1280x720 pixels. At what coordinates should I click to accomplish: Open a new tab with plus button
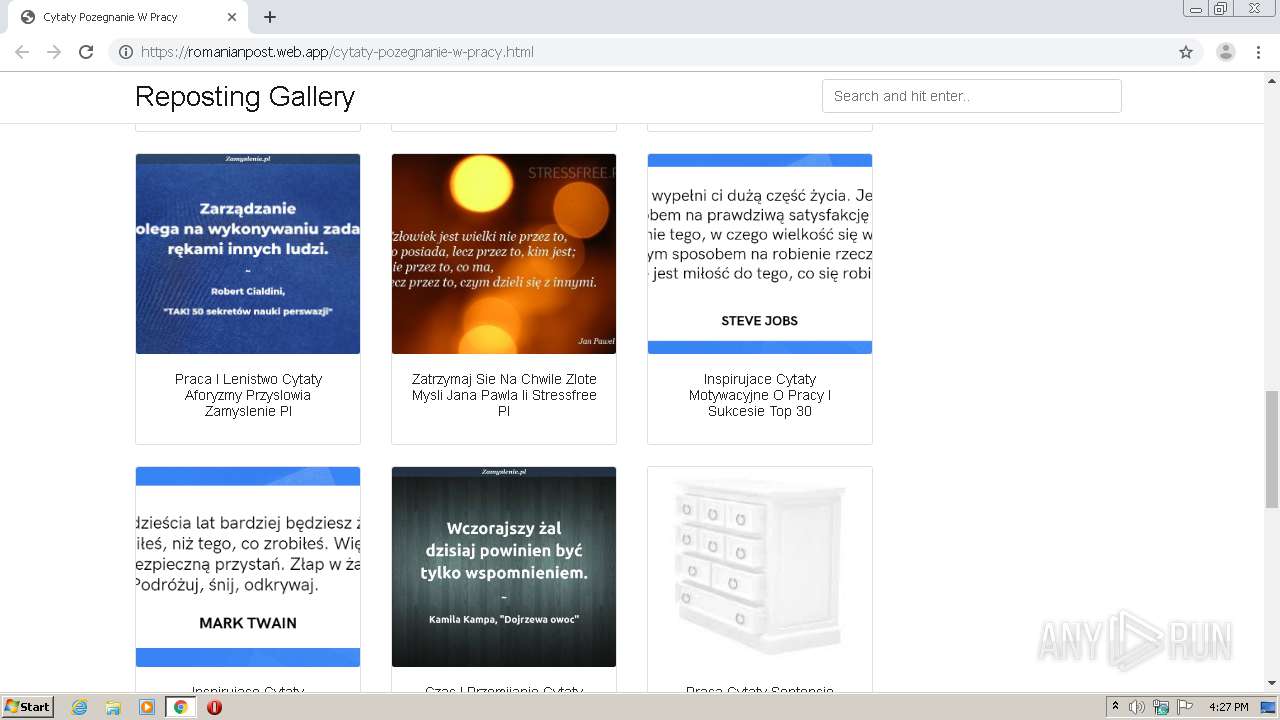(270, 17)
